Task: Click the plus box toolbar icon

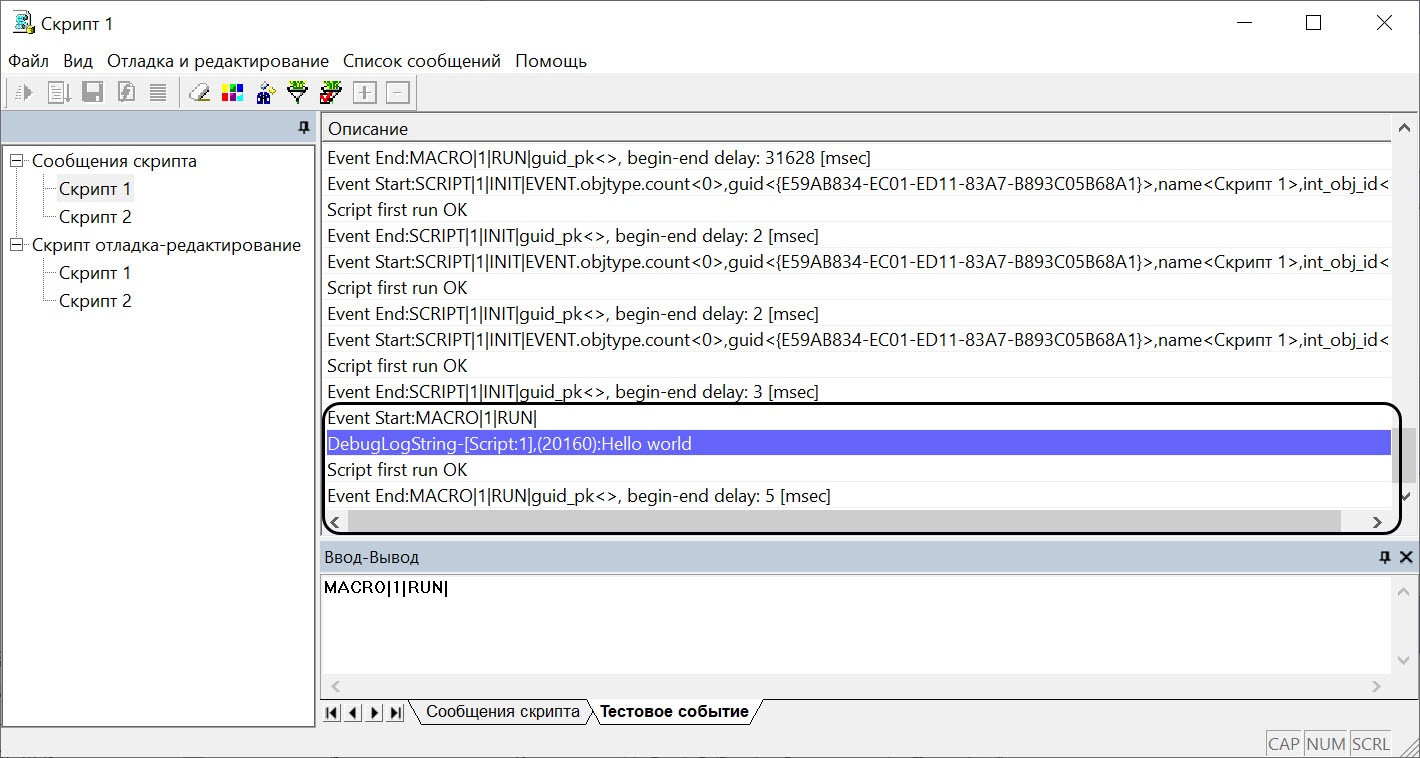Action: (x=365, y=93)
